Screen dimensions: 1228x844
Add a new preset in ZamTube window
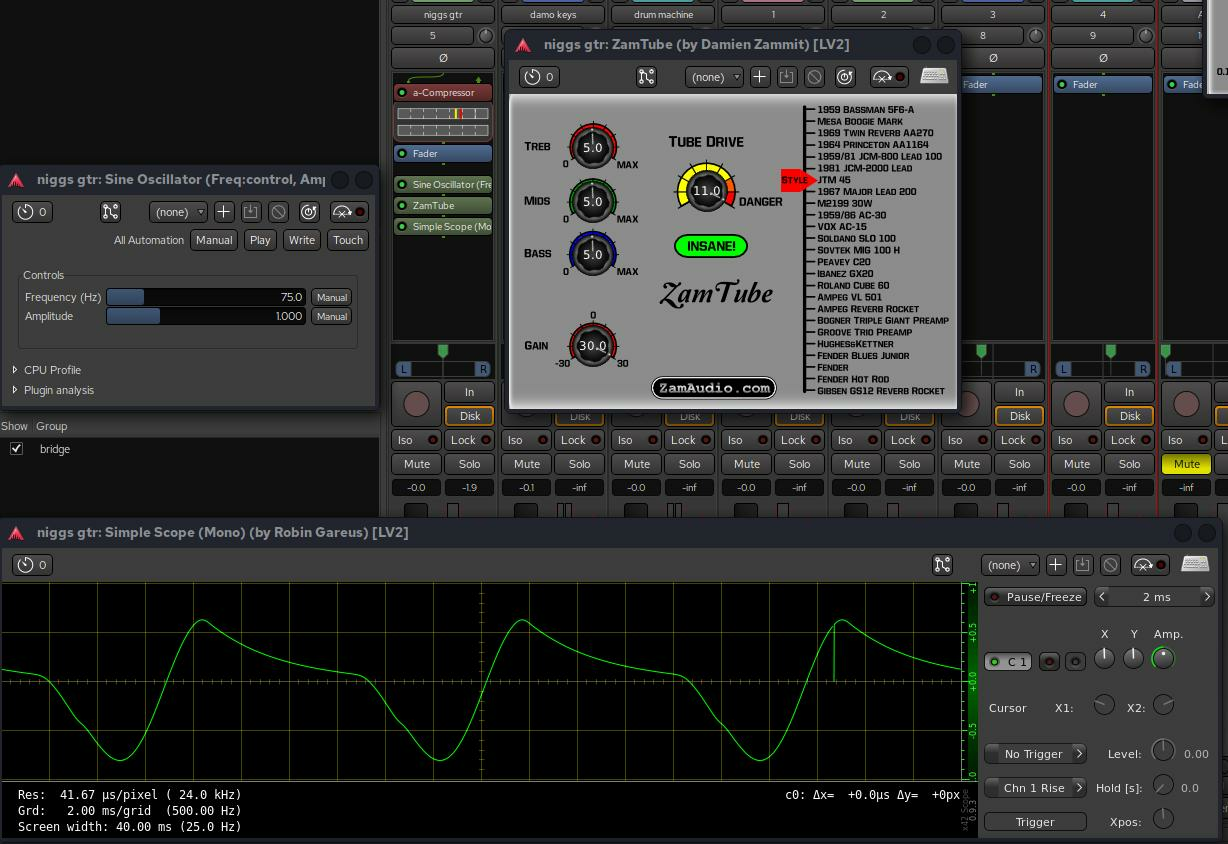tap(759, 77)
